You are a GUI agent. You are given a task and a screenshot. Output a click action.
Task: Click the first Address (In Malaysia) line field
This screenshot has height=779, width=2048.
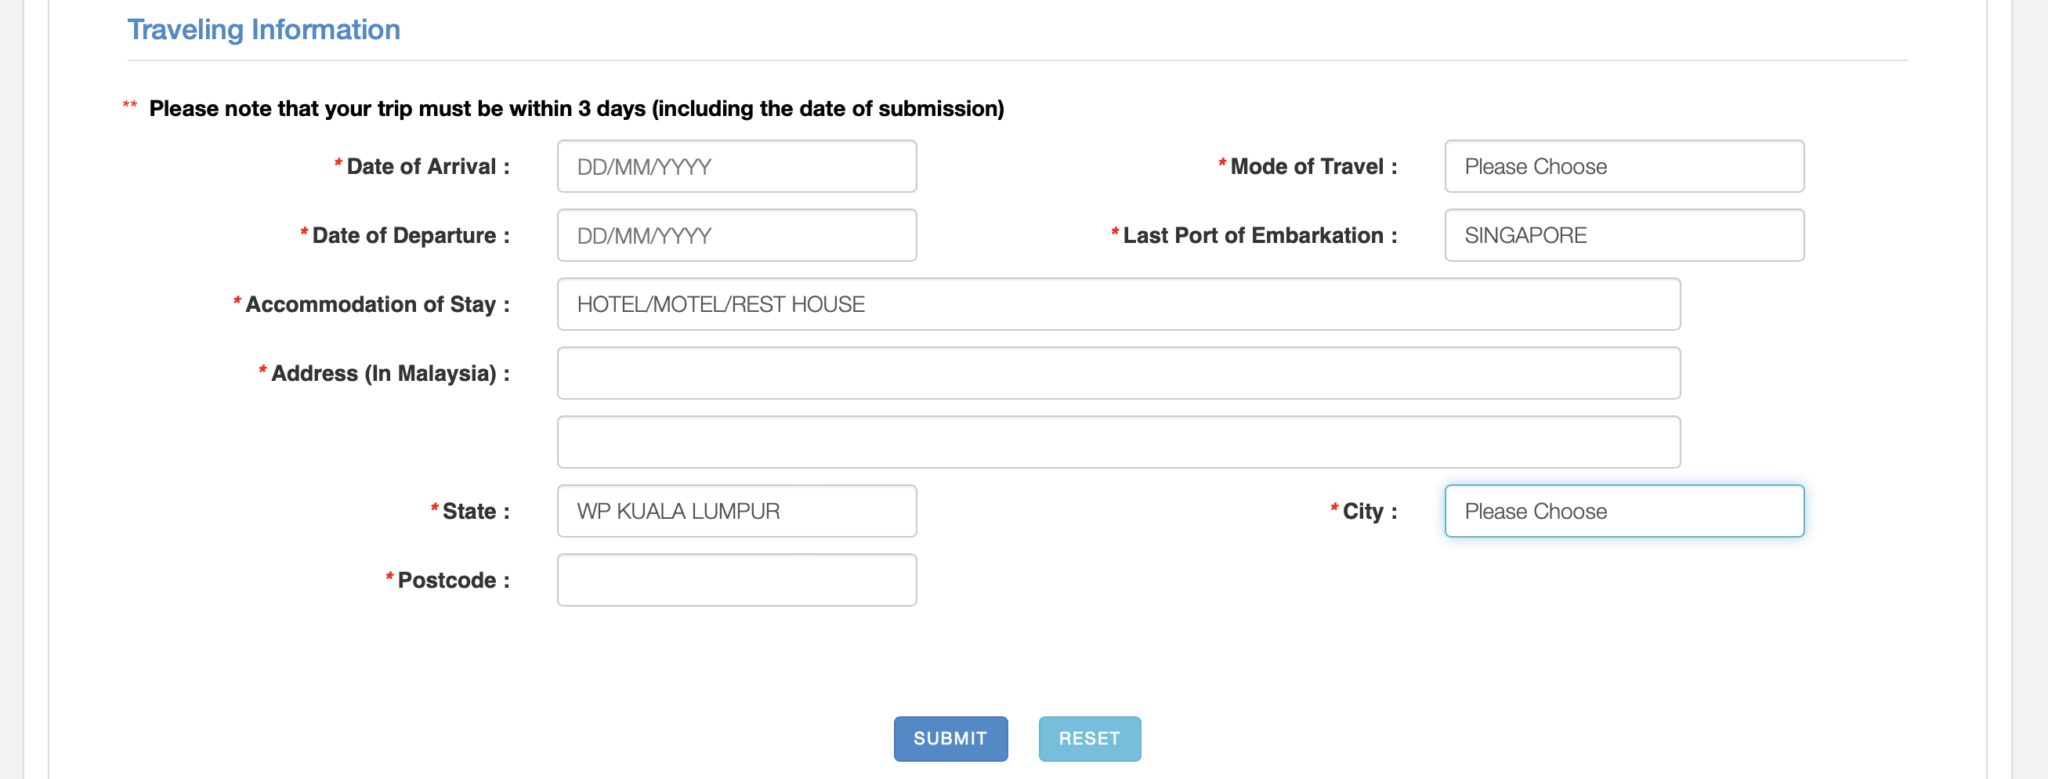tap(1117, 373)
